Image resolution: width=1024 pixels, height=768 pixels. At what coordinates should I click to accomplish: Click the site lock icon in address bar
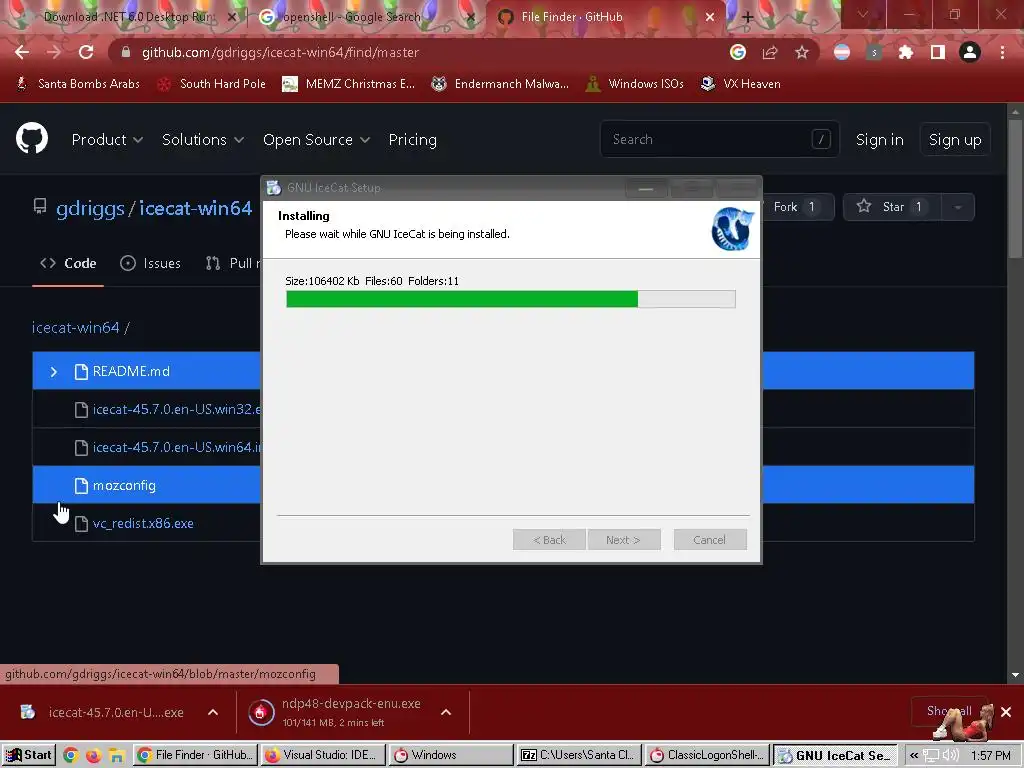[x=126, y=52]
